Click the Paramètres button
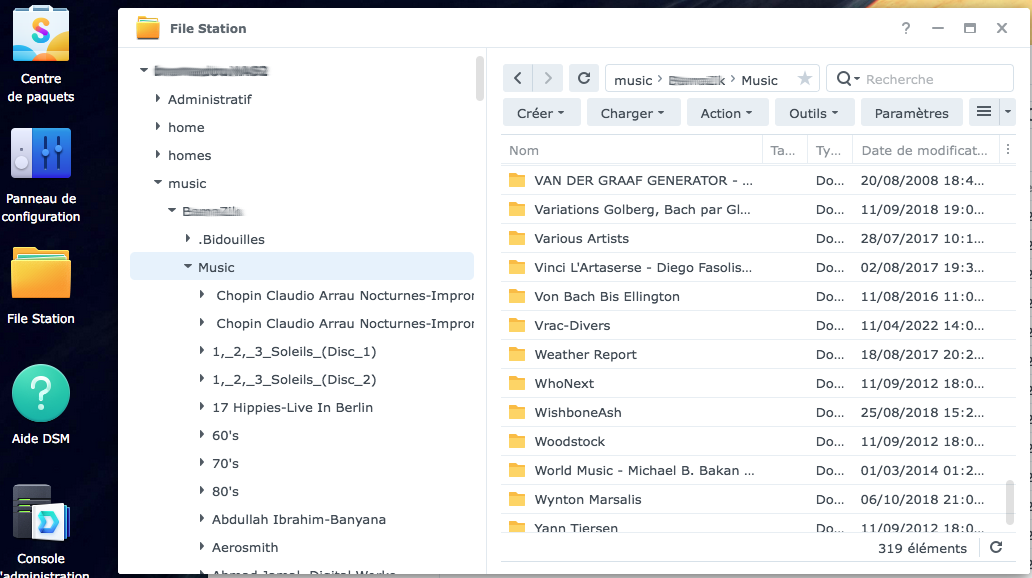 coord(911,113)
